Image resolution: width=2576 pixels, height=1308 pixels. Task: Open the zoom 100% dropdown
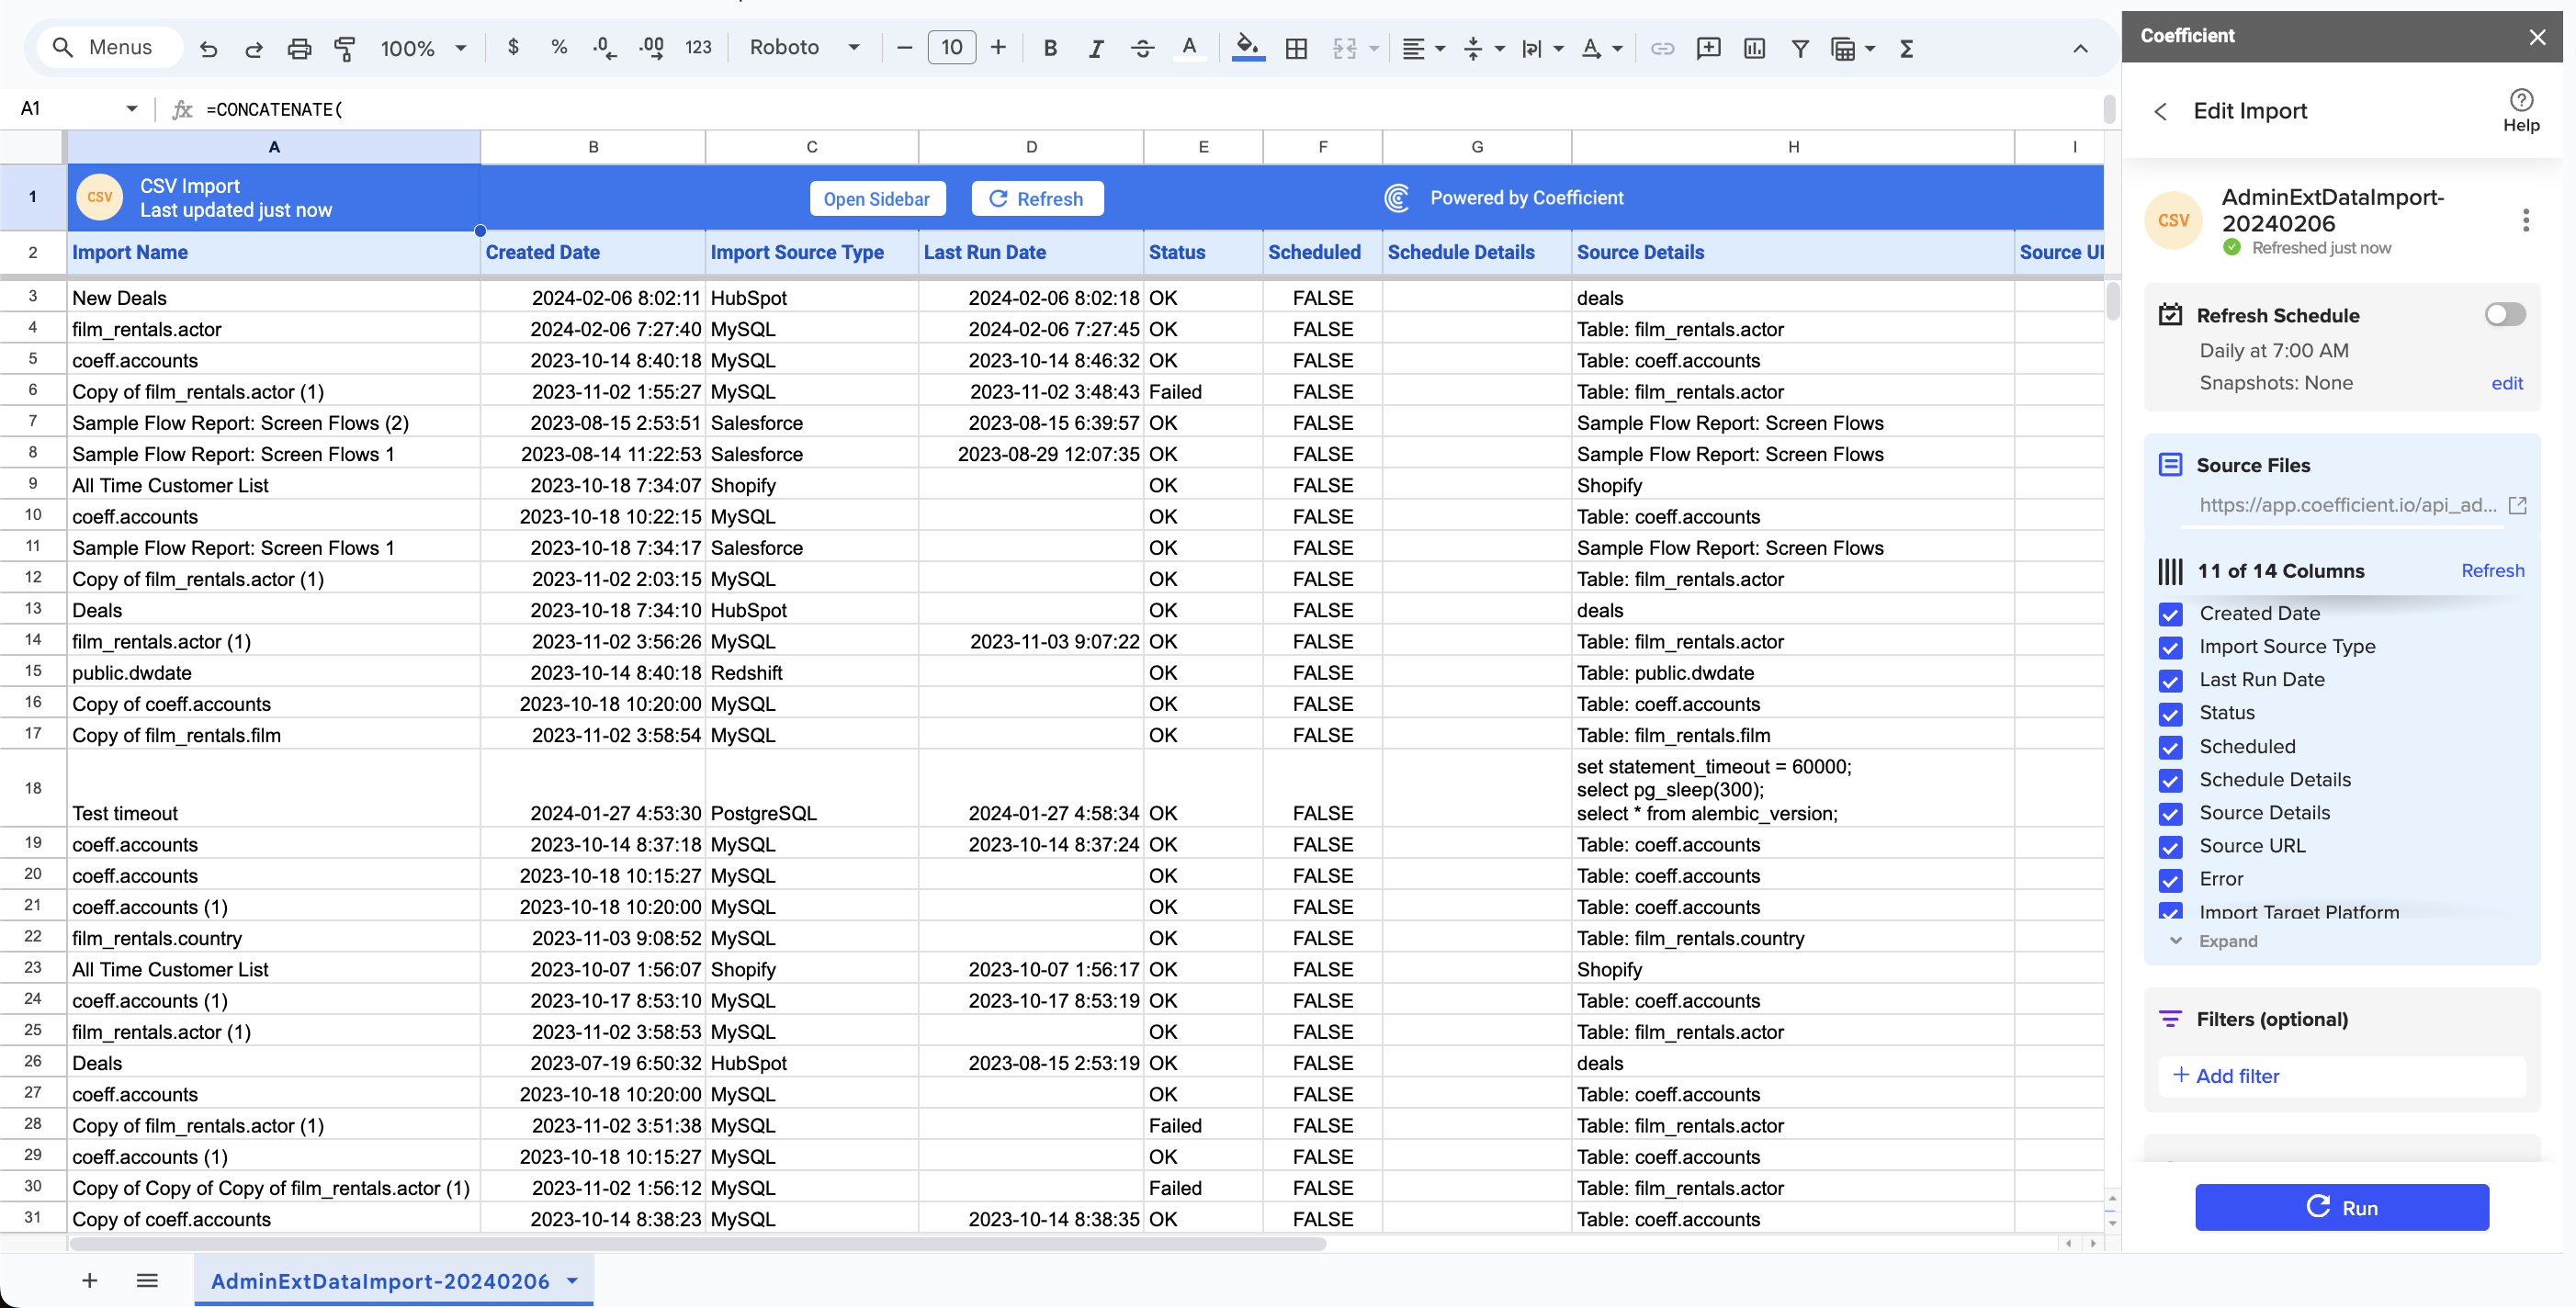point(424,48)
